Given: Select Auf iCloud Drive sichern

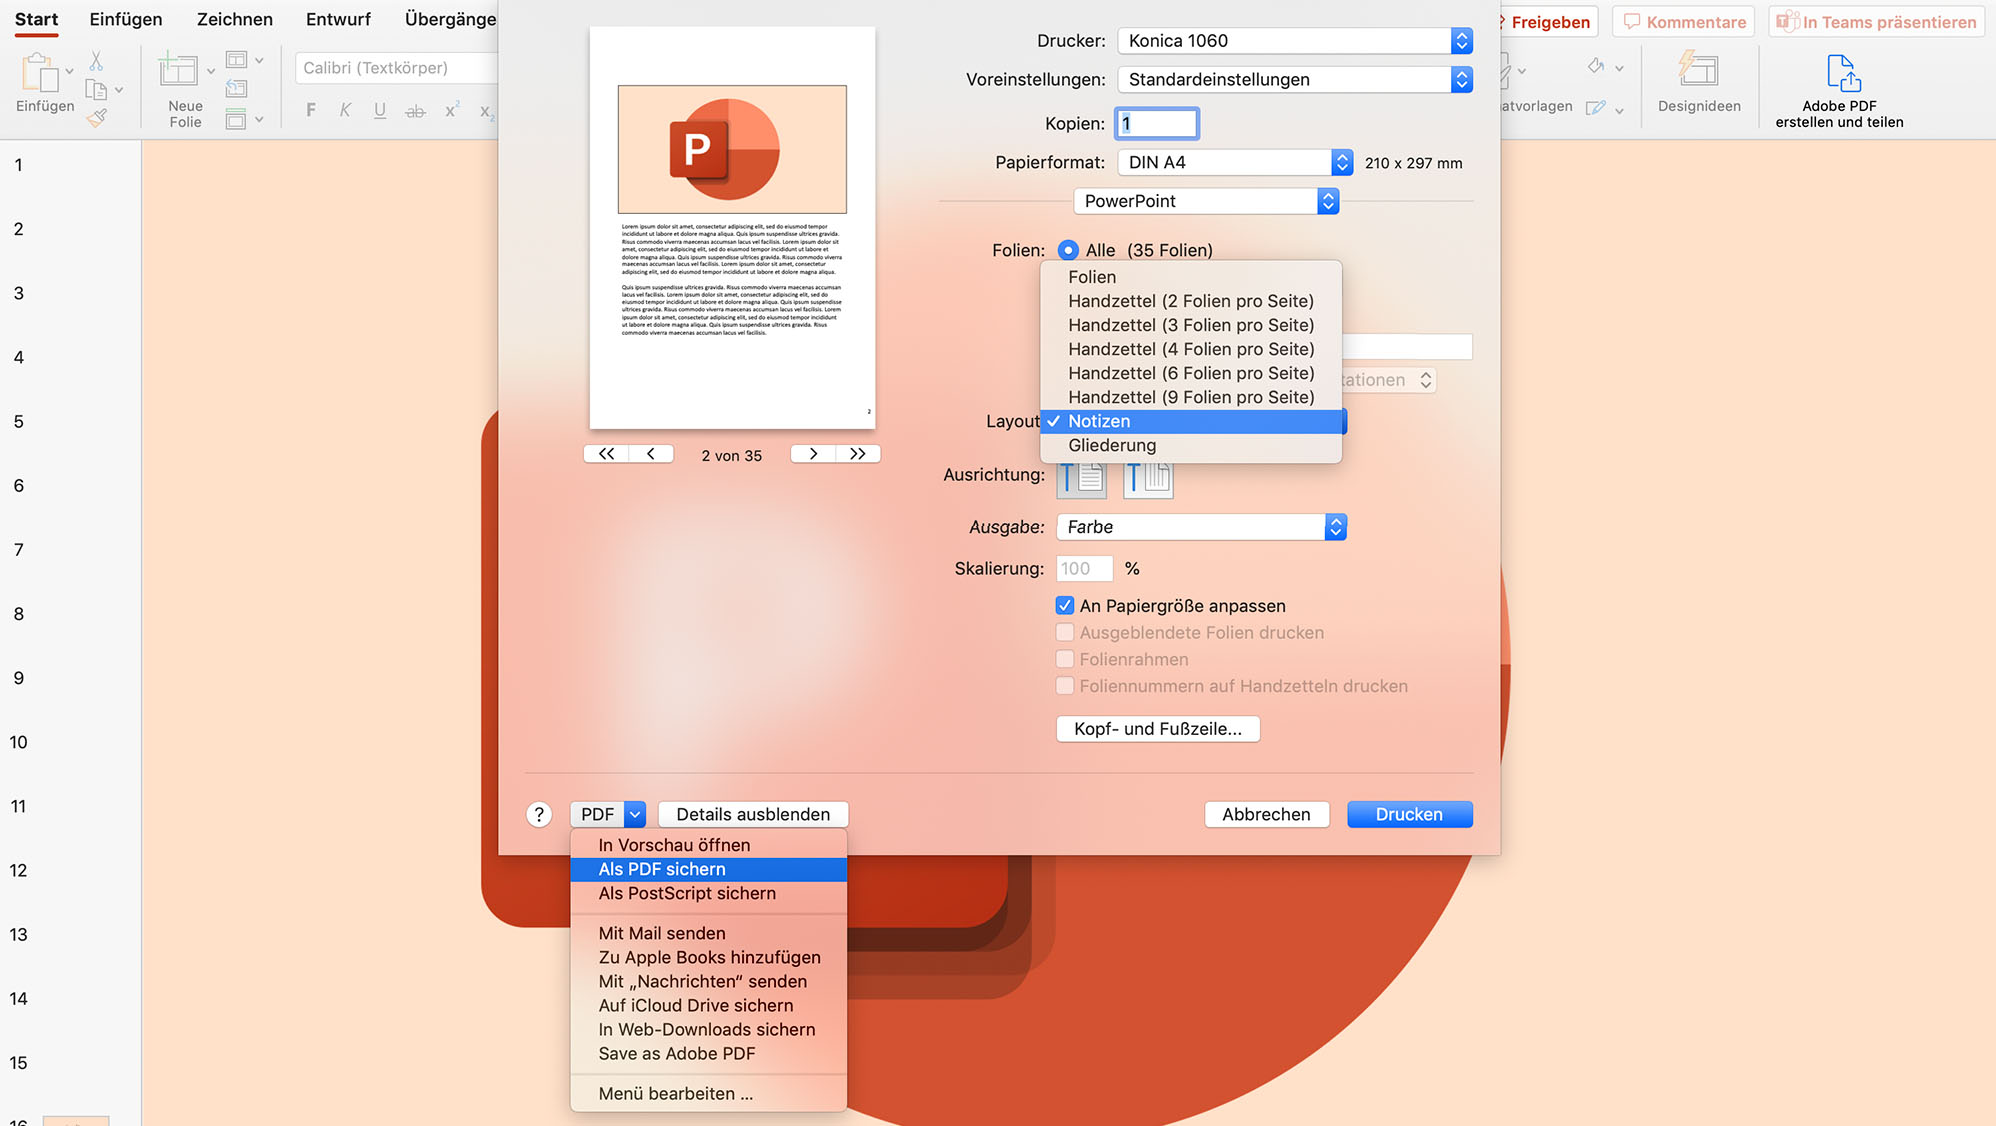Looking at the screenshot, I should pos(708,1006).
